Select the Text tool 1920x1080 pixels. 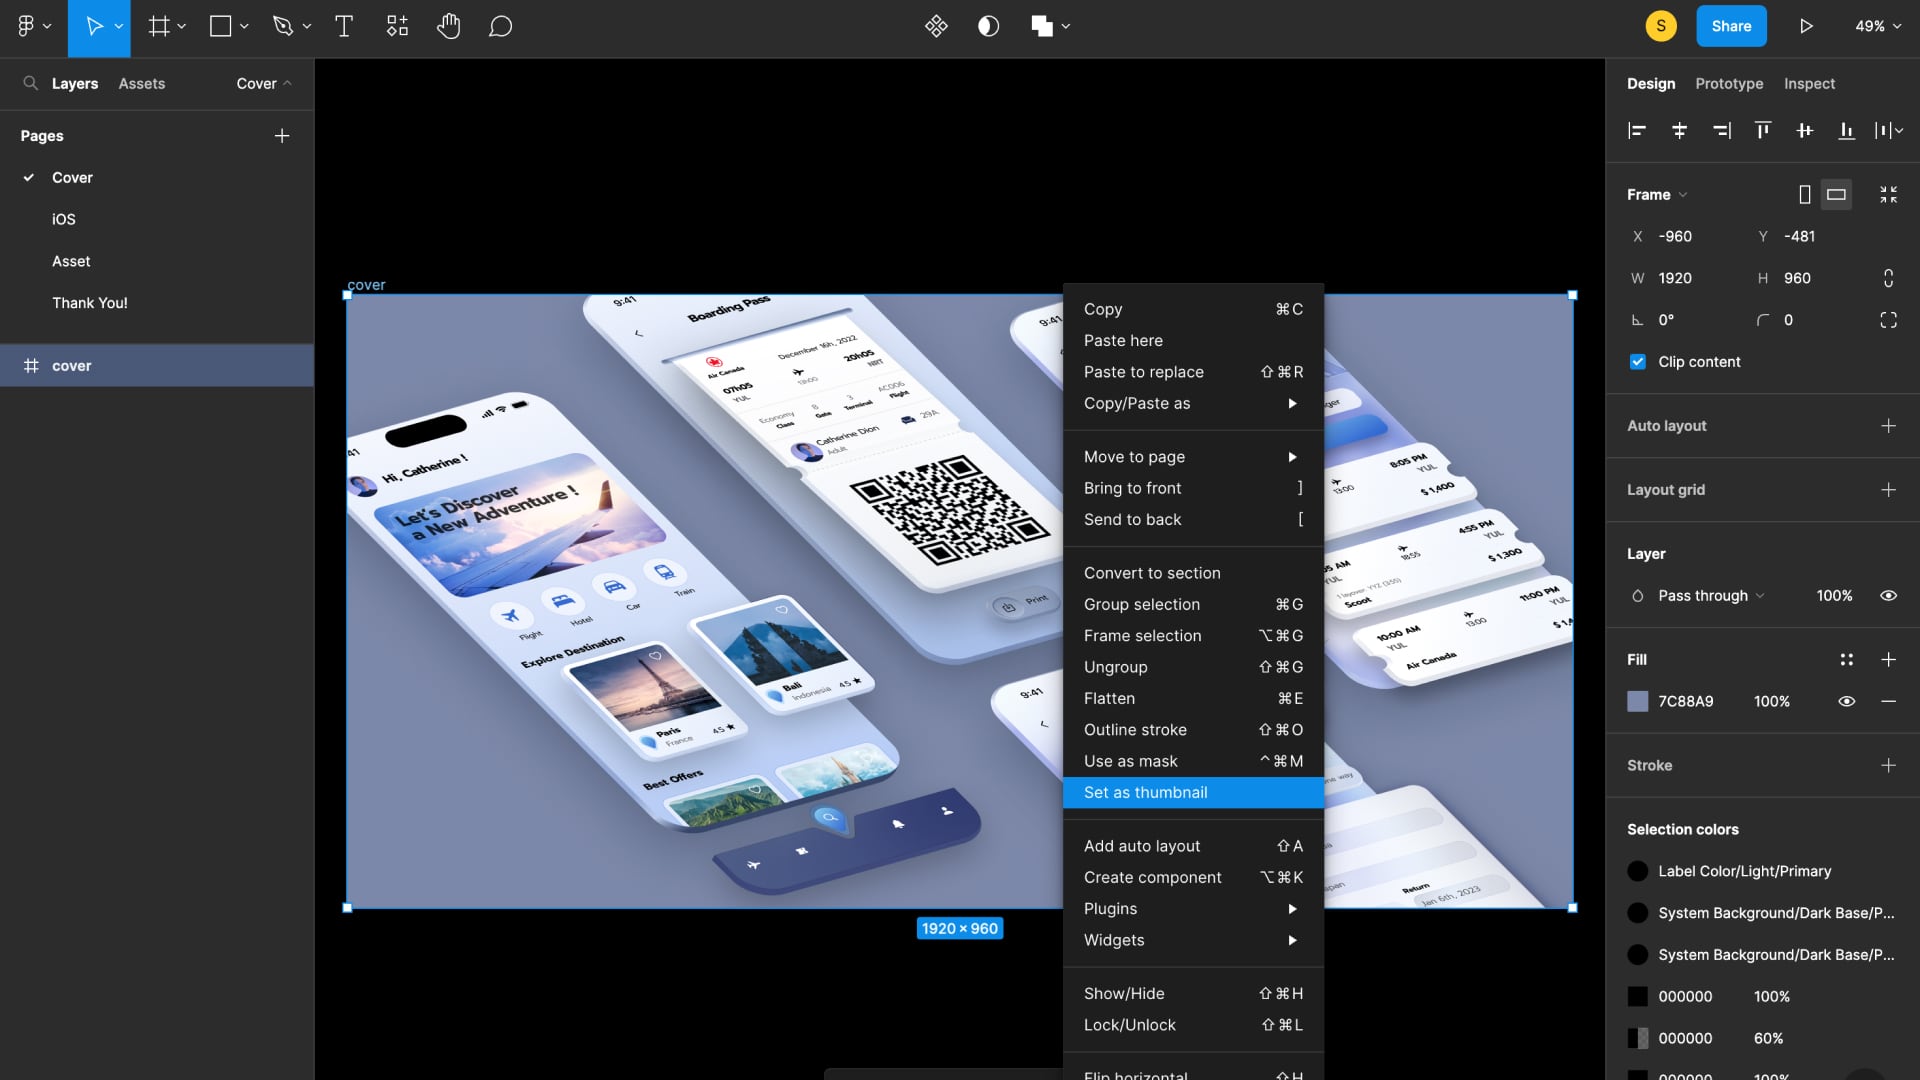pyautogui.click(x=344, y=26)
